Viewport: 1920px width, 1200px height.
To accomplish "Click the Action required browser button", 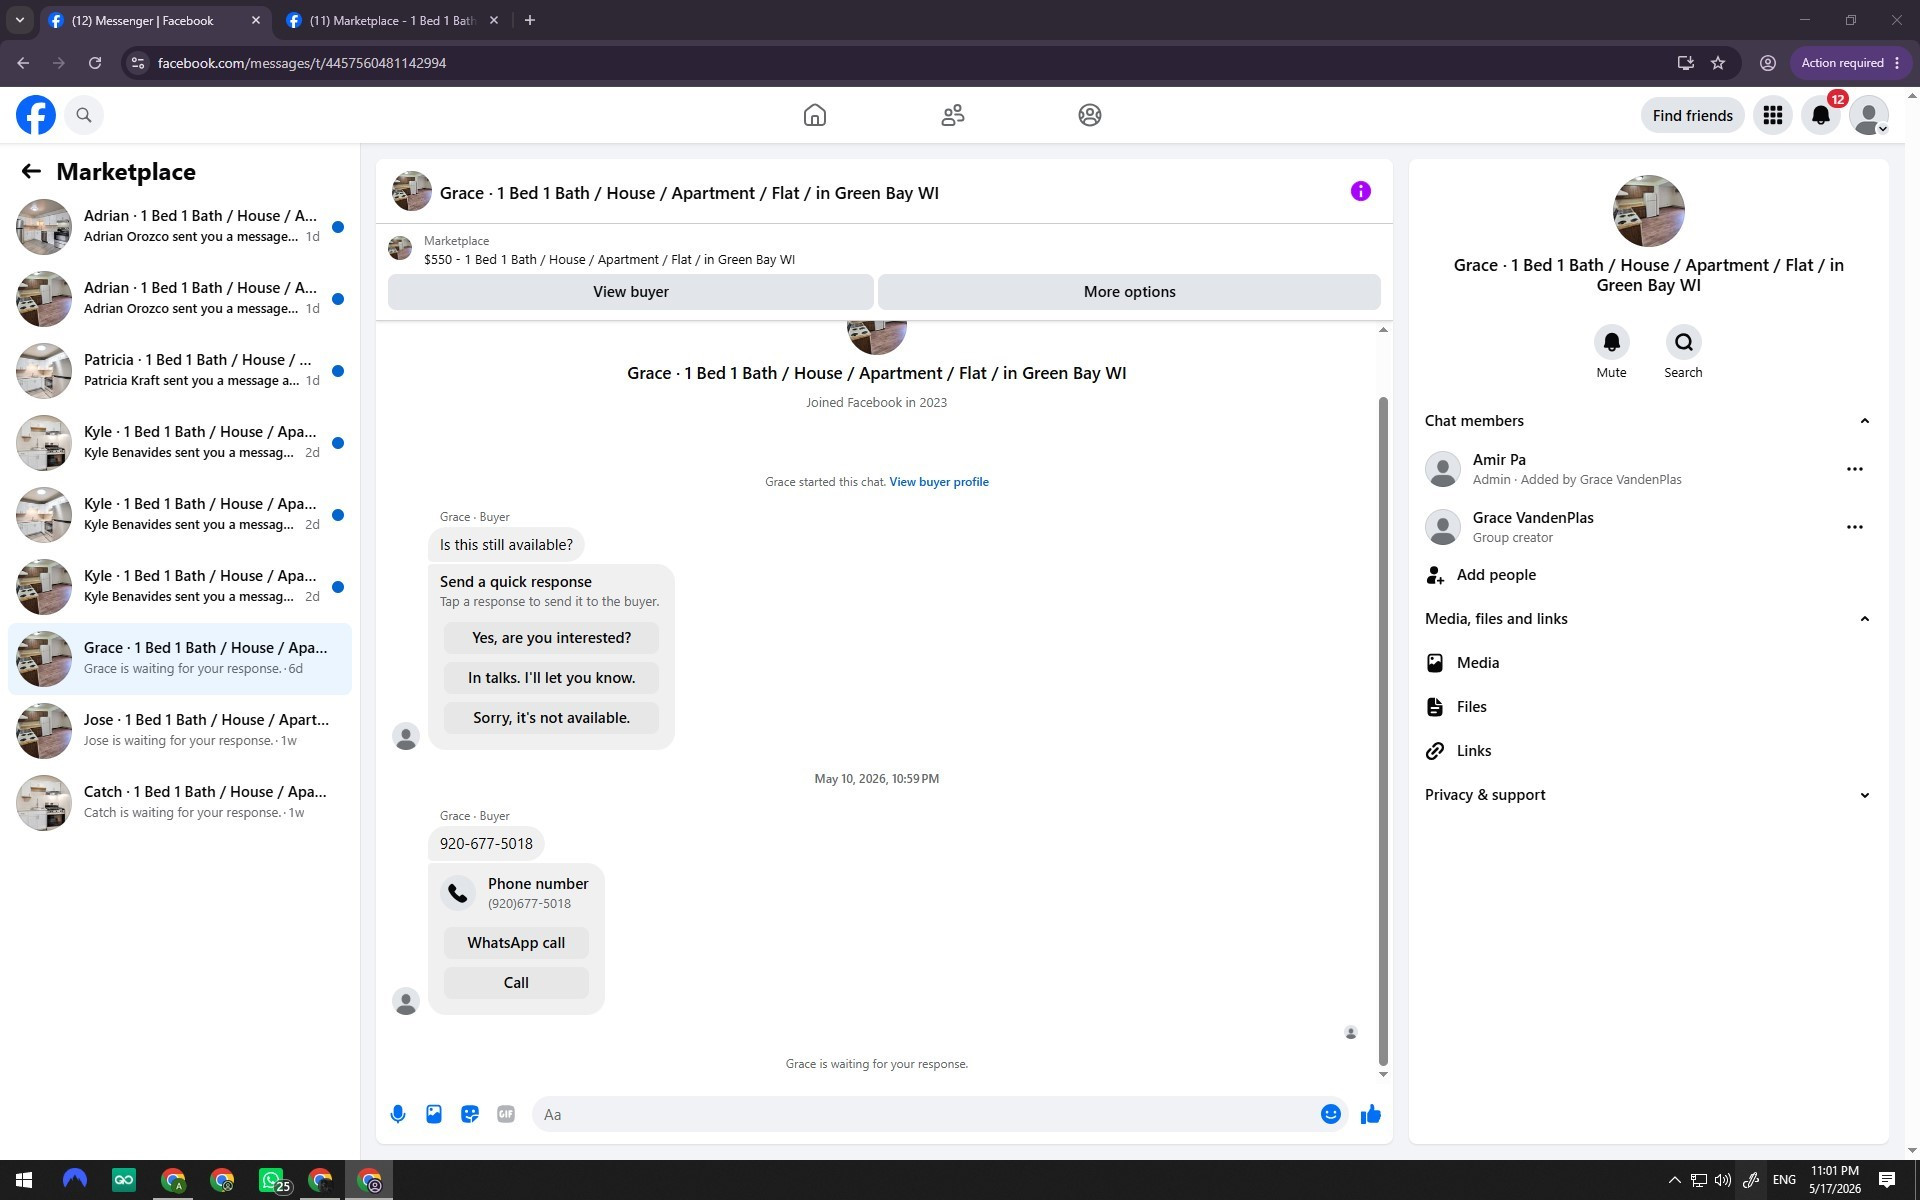I will 1849,63.
